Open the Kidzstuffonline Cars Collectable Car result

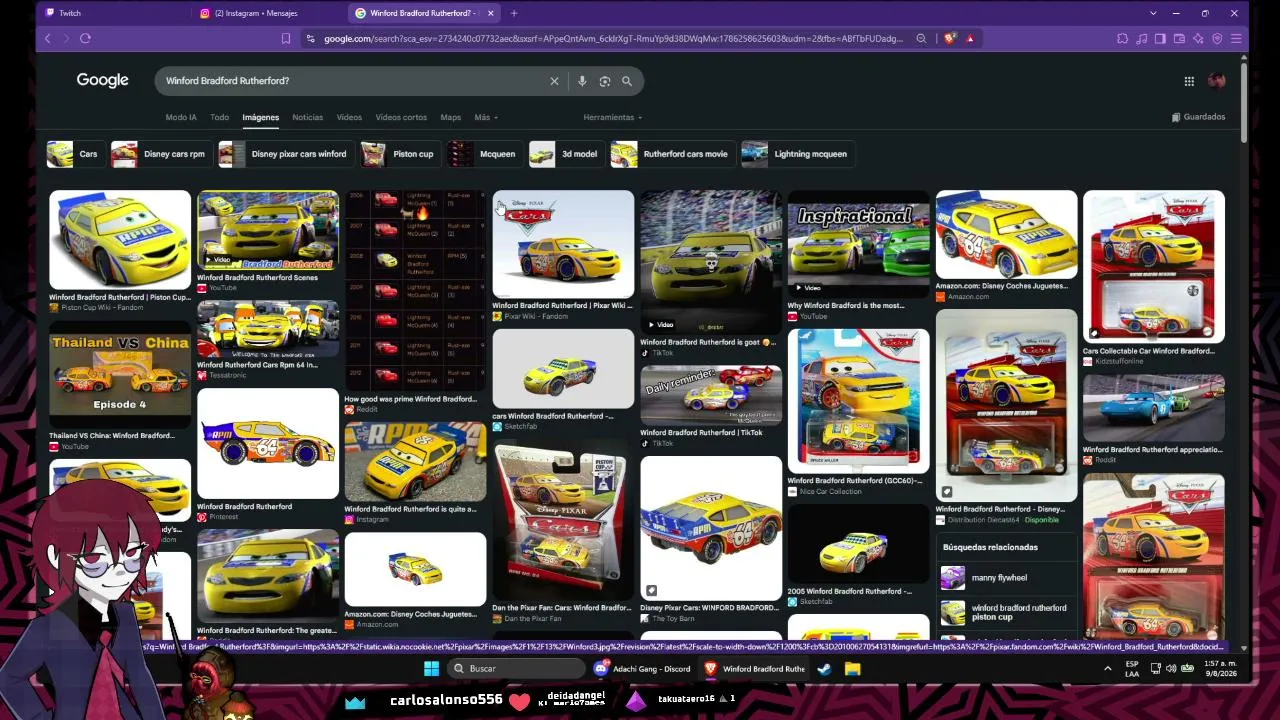[x=1154, y=267]
